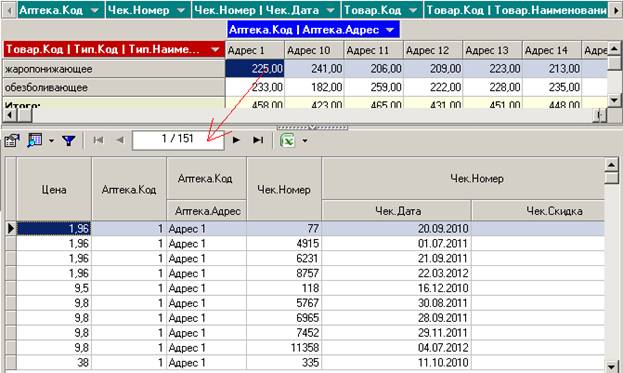Go to the first record page
Screen dimensions: 623x373
[98, 140]
